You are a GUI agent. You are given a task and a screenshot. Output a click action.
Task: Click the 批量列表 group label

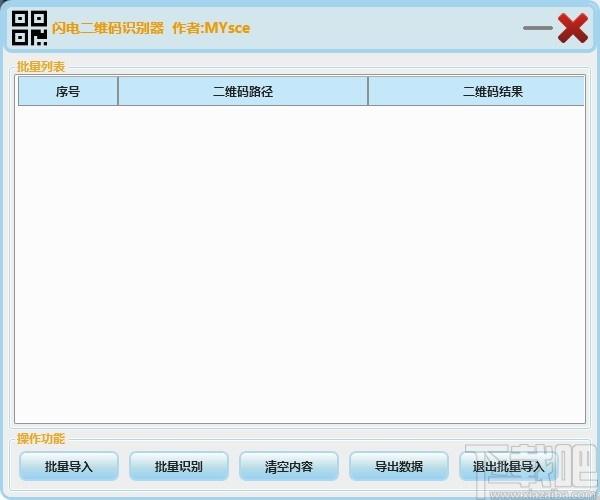point(41,67)
